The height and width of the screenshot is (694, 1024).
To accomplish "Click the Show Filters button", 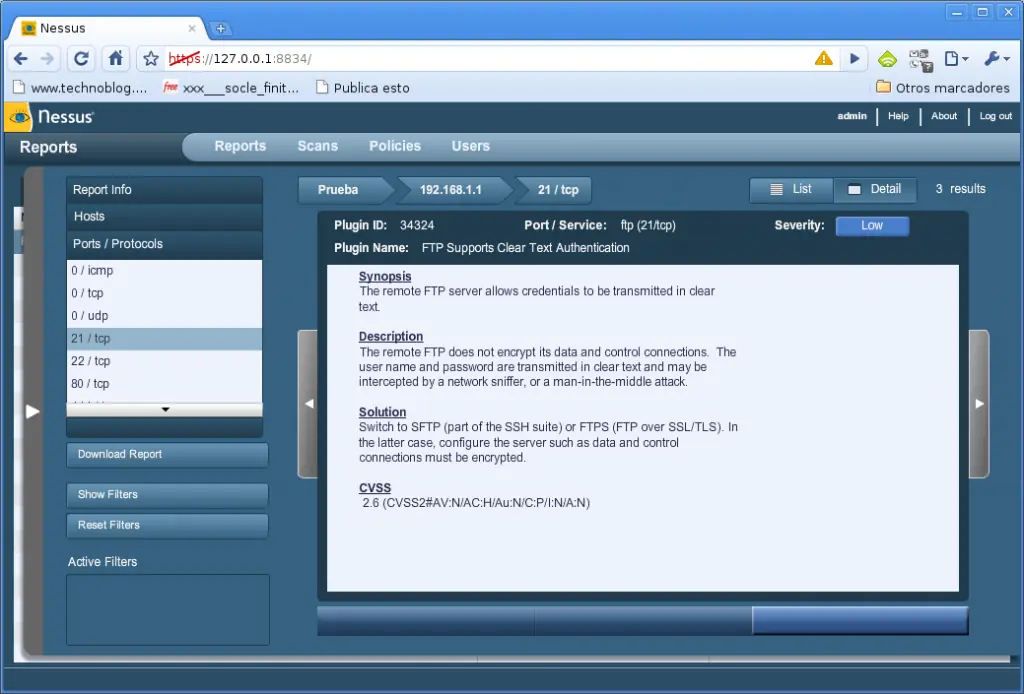I will coord(167,495).
